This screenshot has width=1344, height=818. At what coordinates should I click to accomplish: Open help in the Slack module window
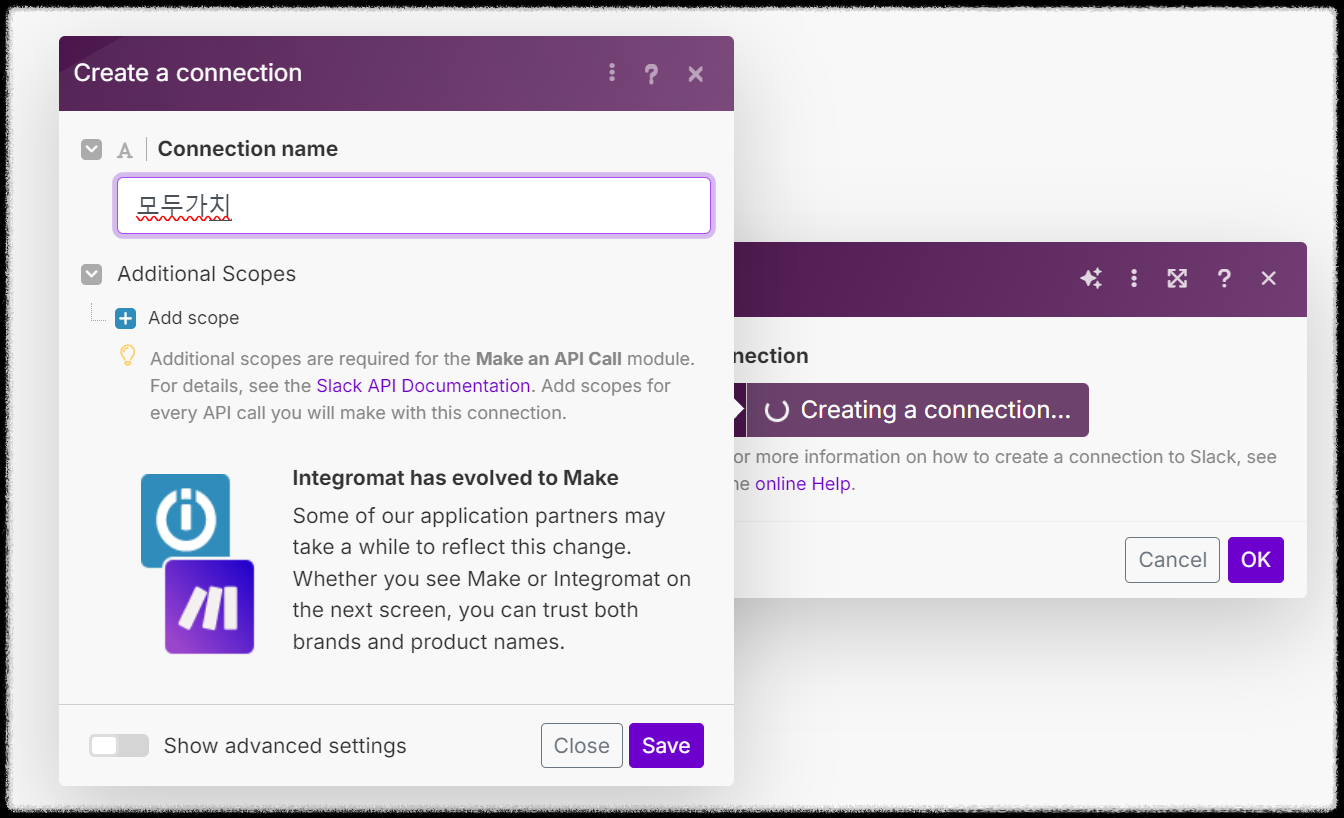[1223, 279]
